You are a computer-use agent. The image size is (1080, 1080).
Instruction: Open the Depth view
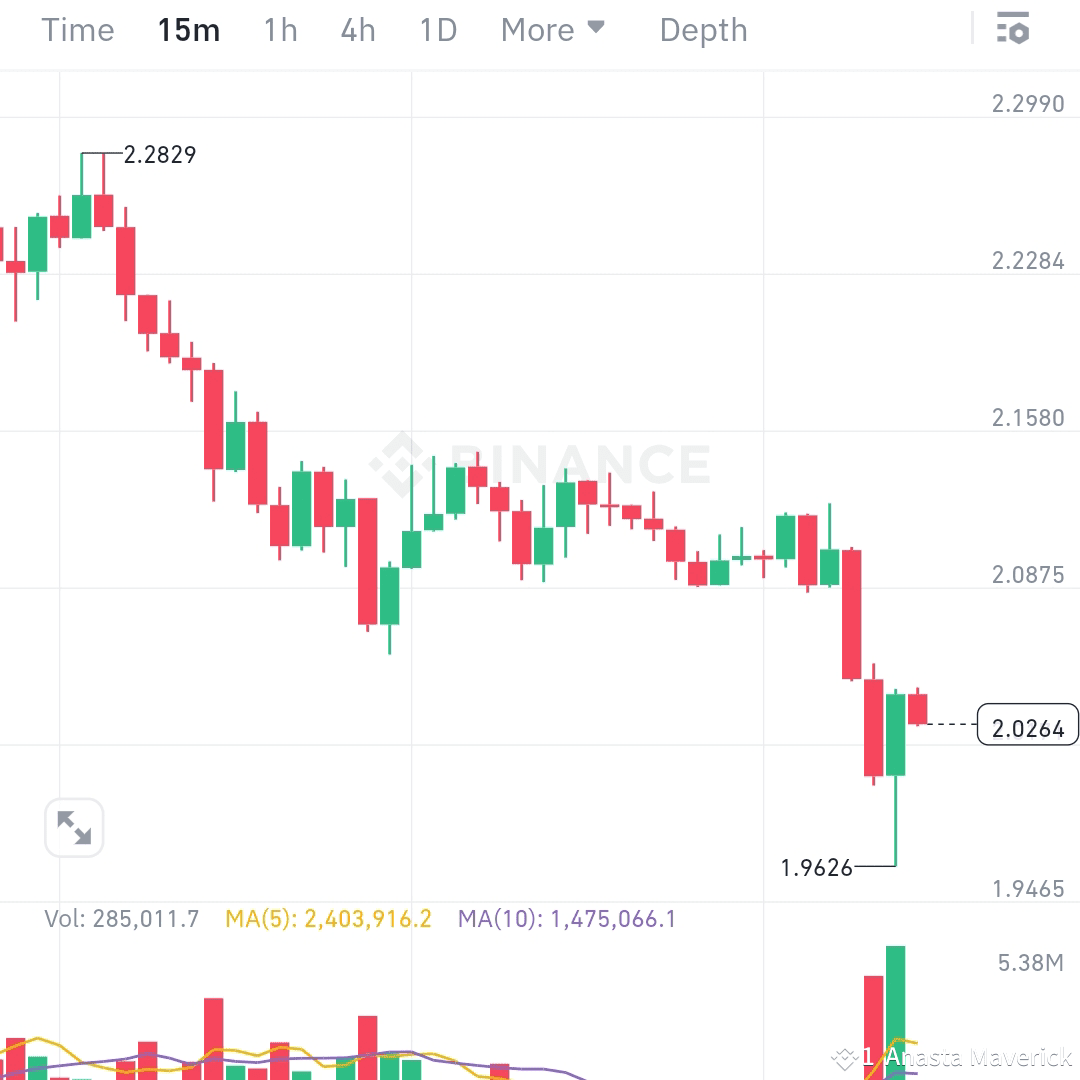[x=703, y=30]
